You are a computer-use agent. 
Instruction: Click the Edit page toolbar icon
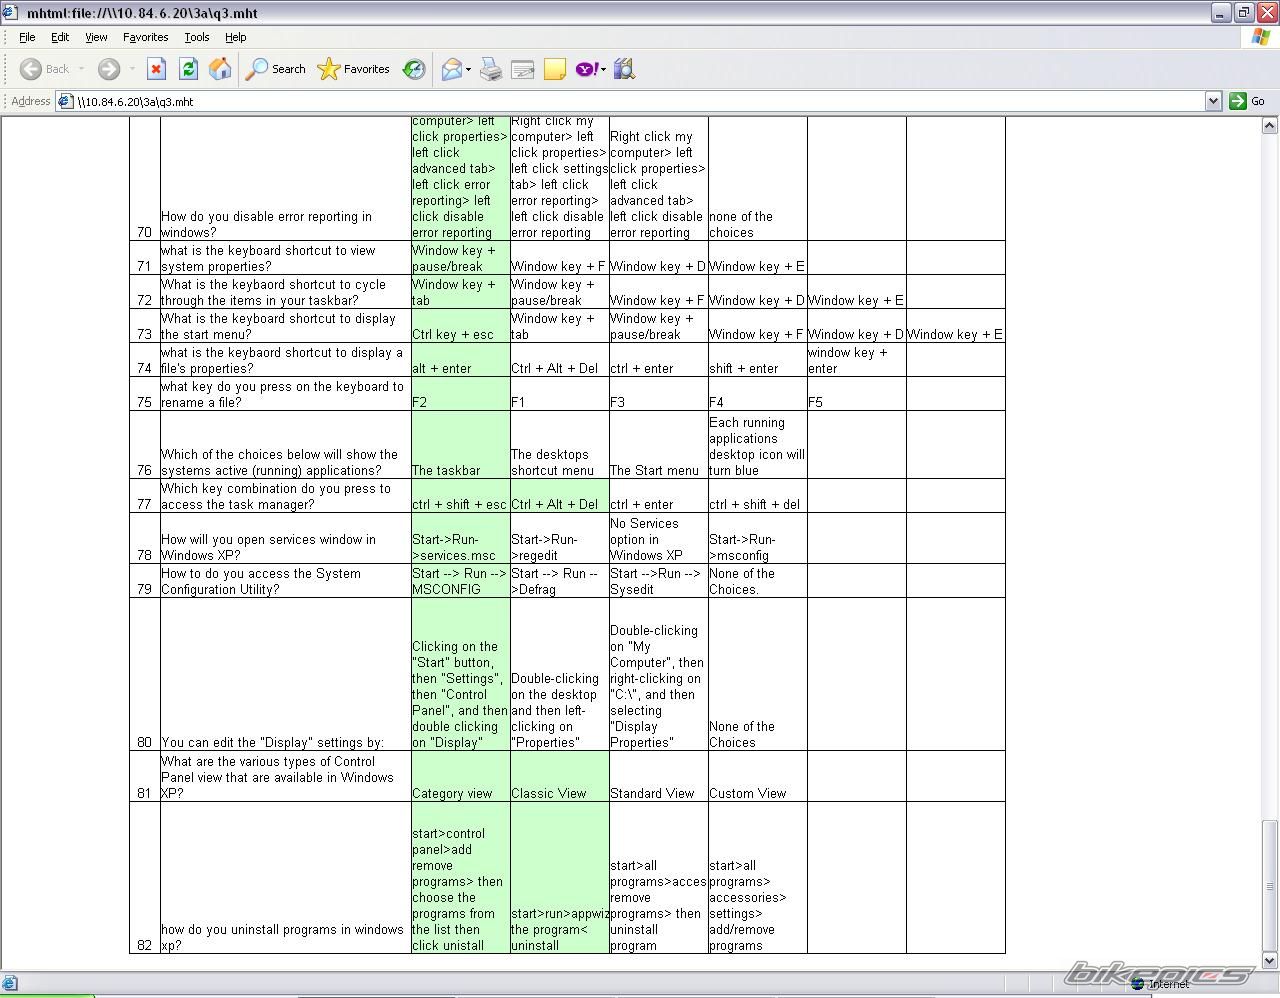coord(523,69)
